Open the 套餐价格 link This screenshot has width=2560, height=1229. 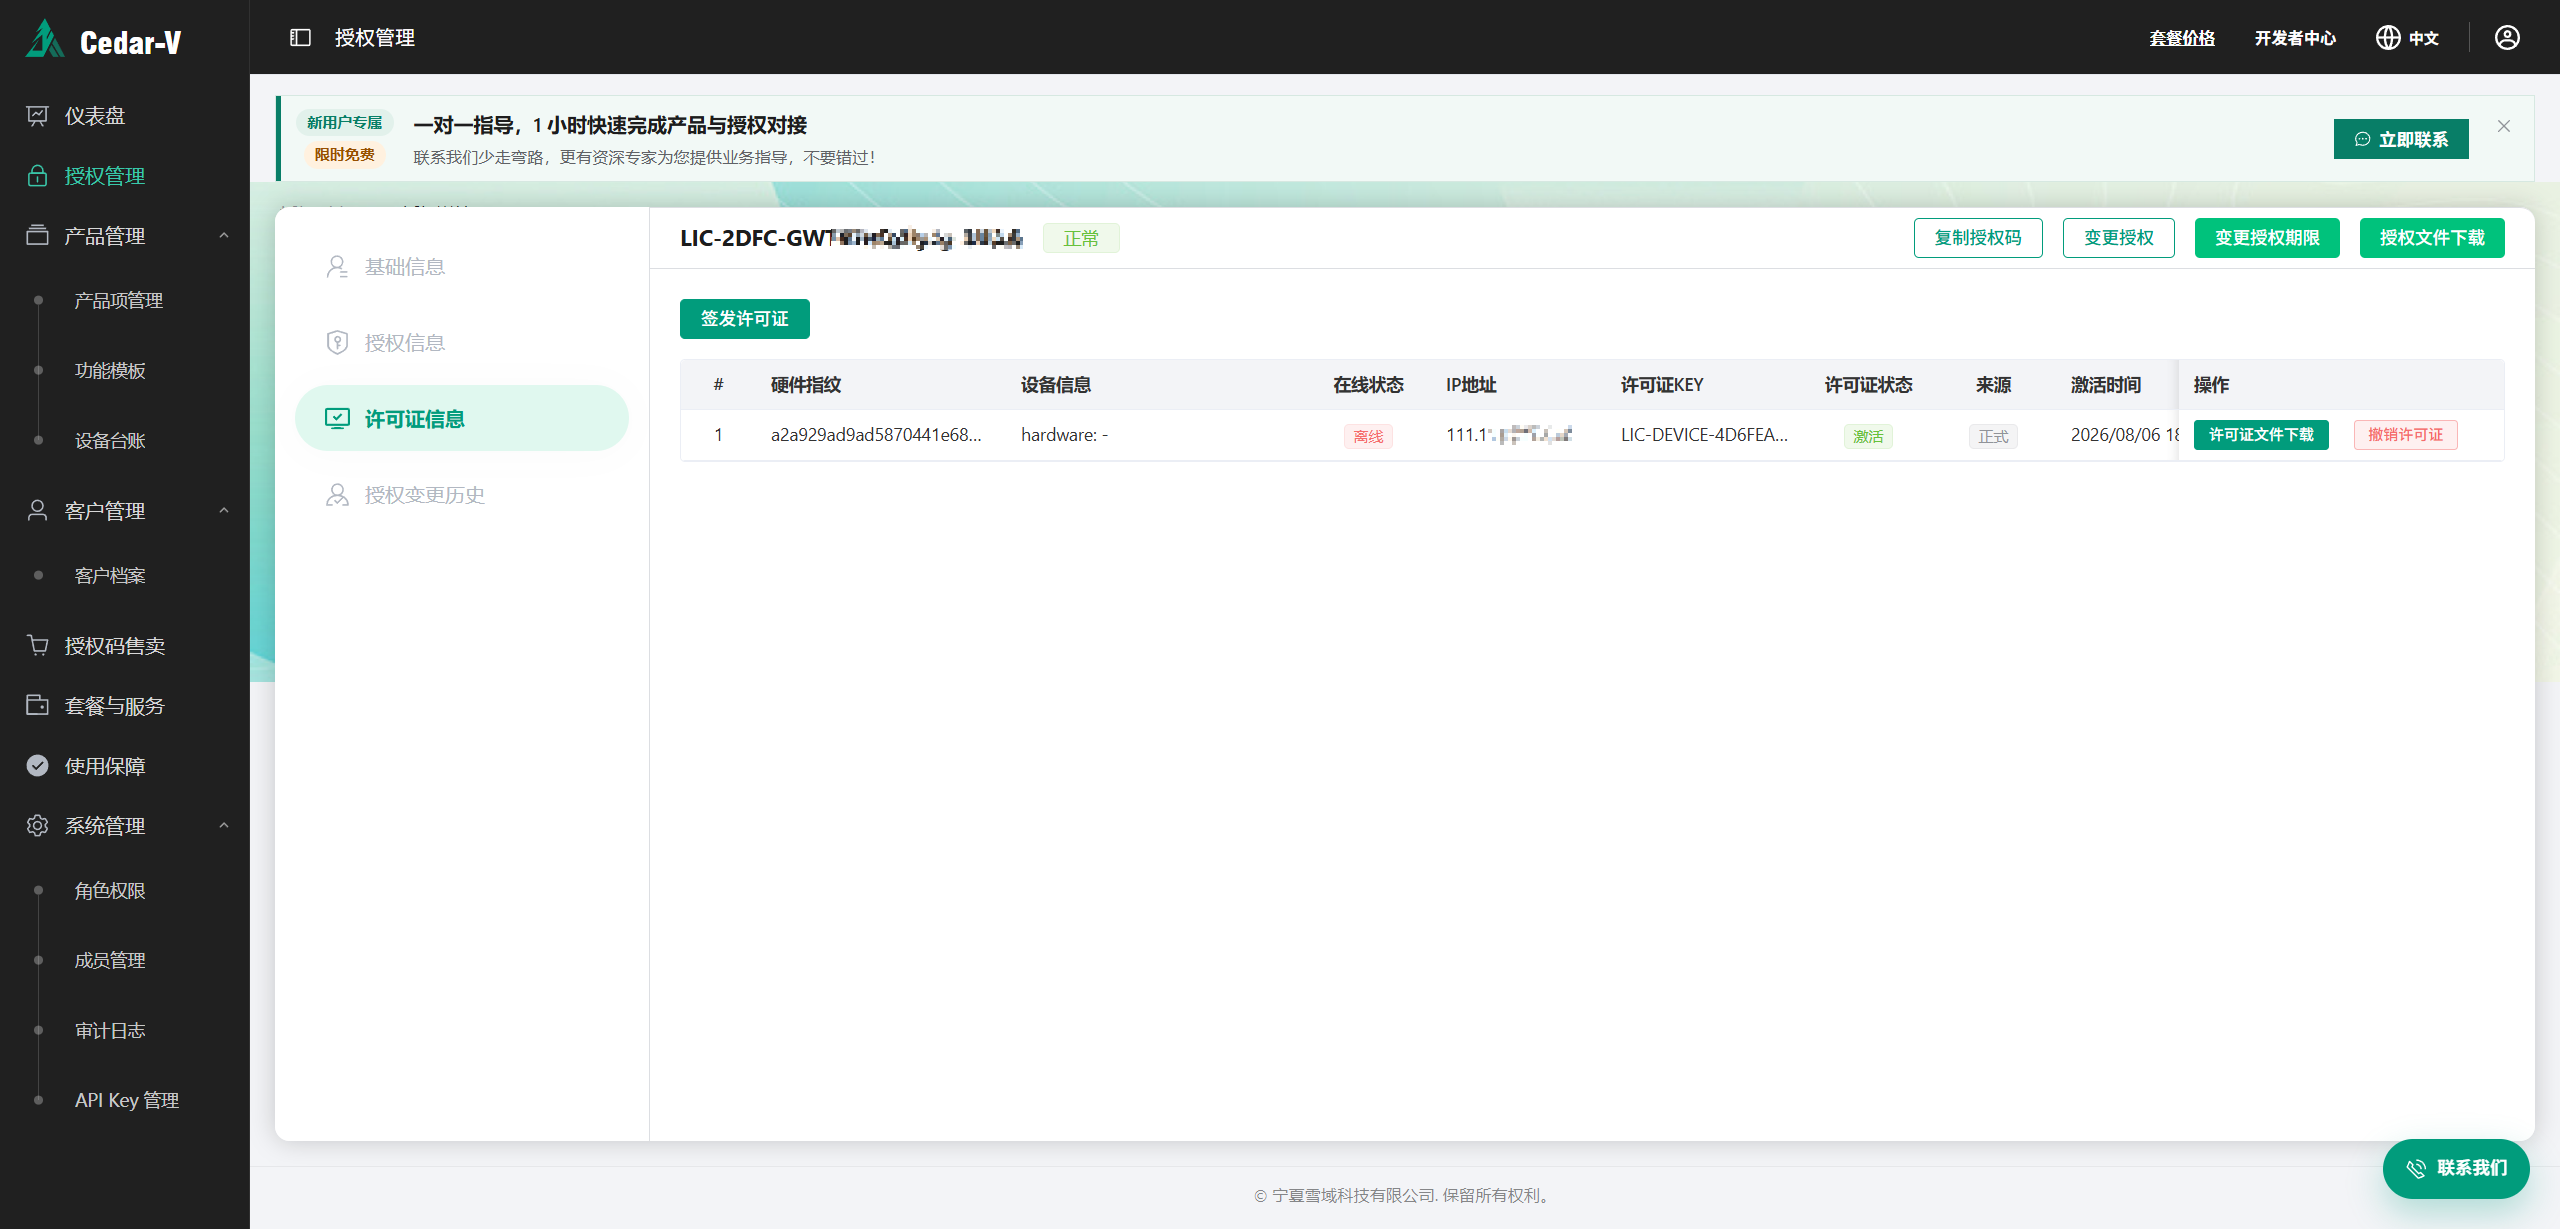click(x=2182, y=38)
